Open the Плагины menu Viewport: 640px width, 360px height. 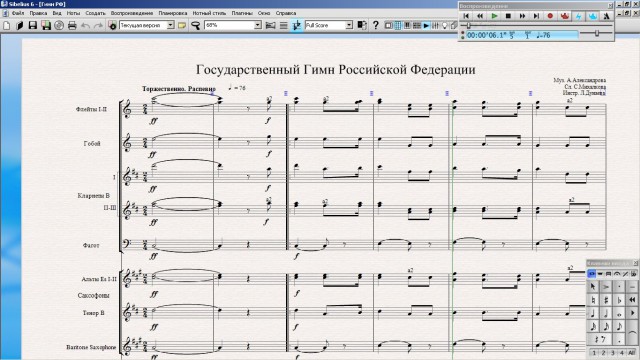(242, 13)
